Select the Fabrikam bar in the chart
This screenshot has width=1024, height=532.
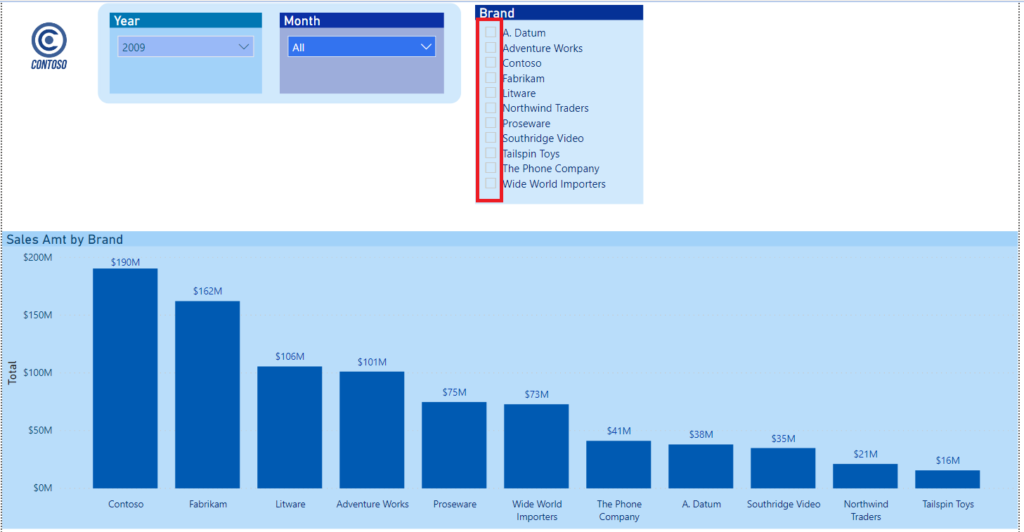tap(208, 395)
